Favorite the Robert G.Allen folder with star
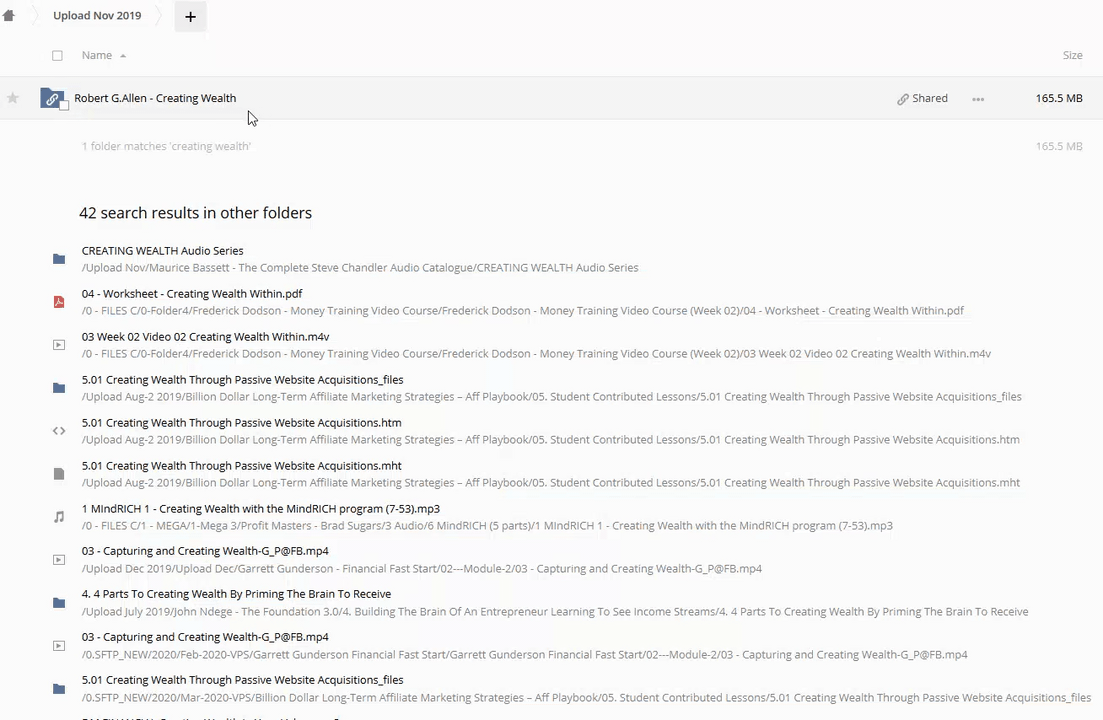Image resolution: width=1103 pixels, height=720 pixels. coord(13,98)
